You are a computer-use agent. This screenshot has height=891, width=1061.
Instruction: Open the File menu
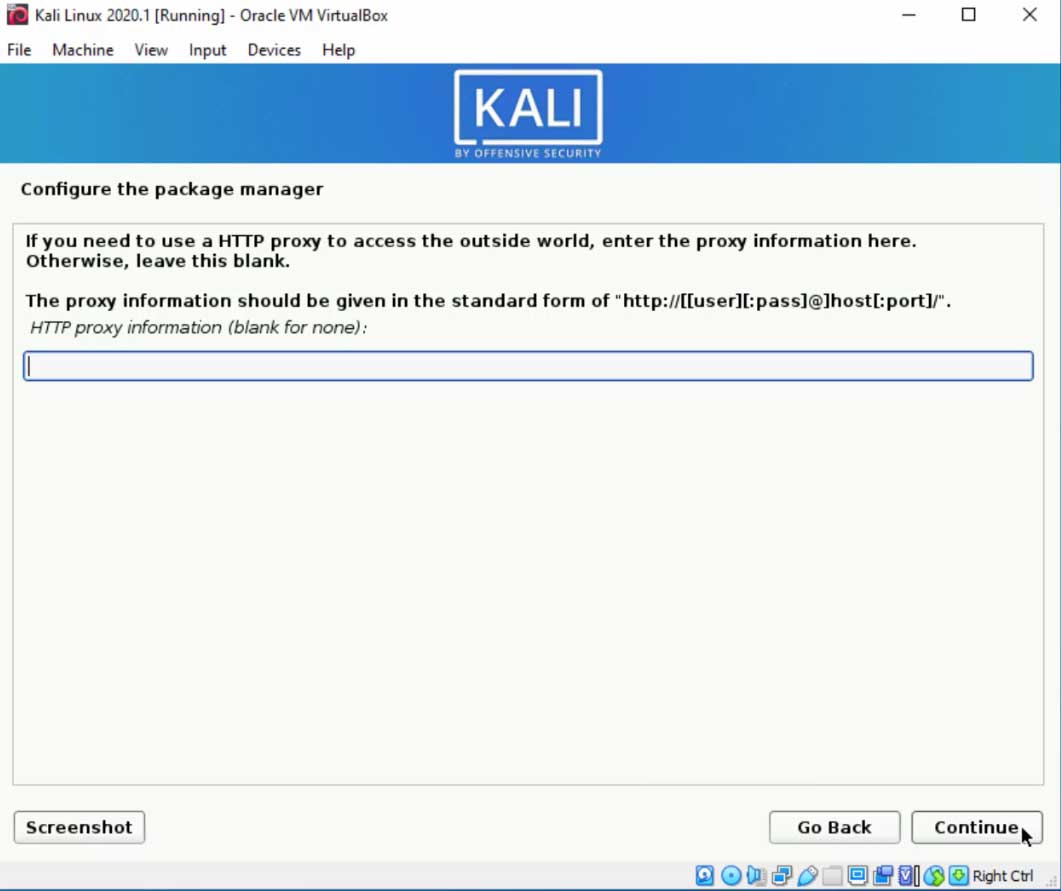pyautogui.click(x=19, y=50)
